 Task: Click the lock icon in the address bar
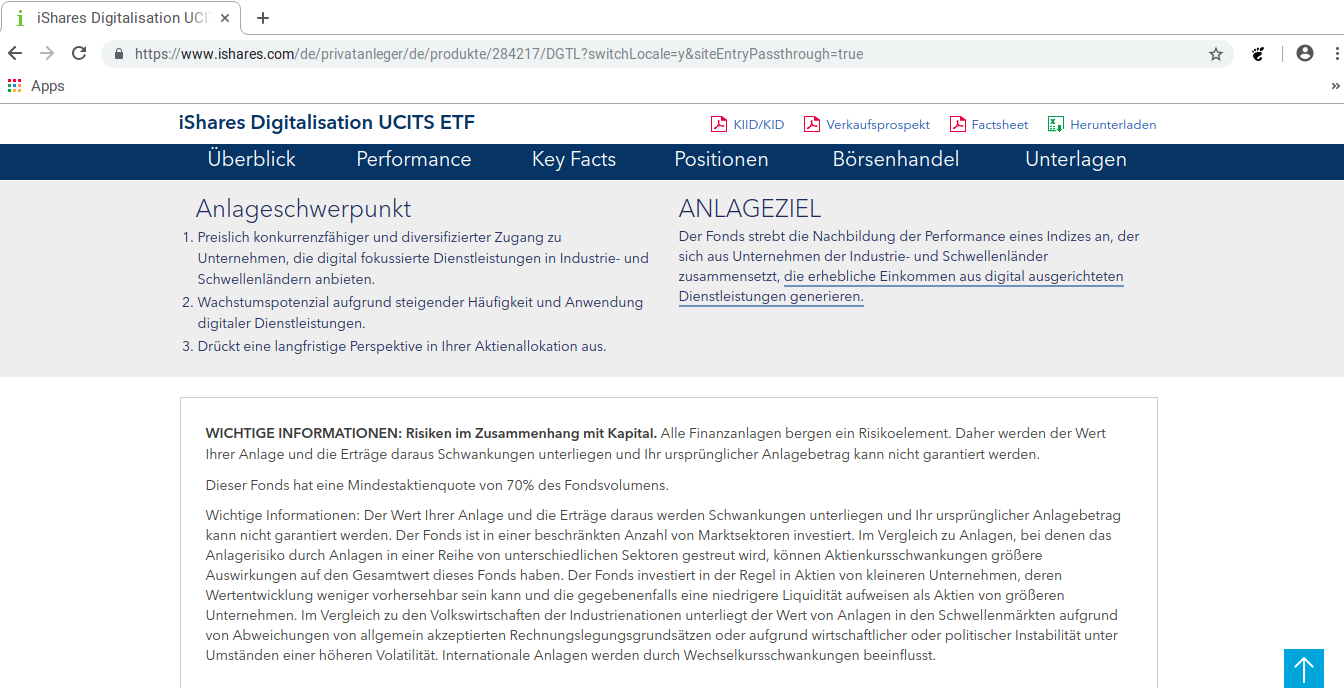(119, 54)
